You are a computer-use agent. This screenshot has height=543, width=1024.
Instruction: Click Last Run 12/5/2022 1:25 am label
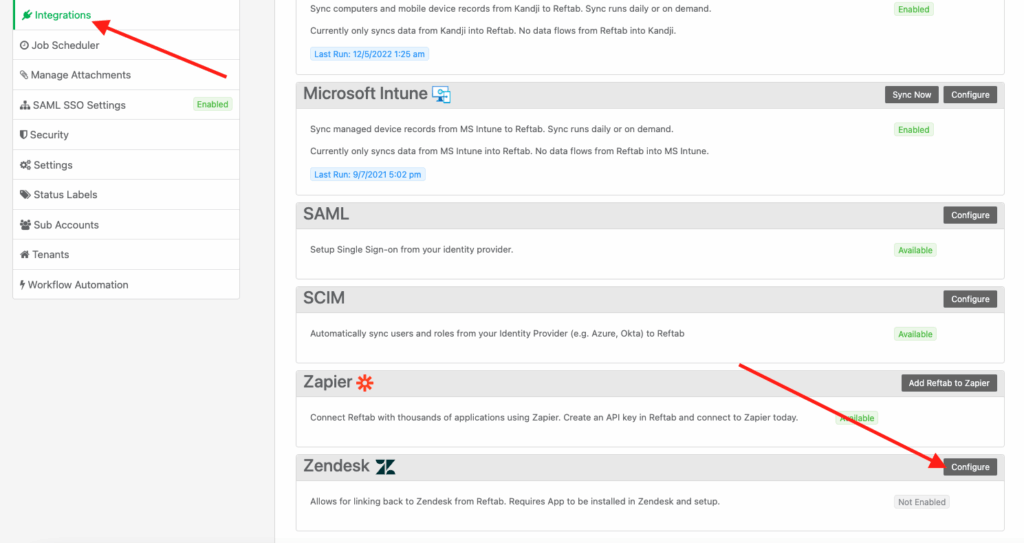pyautogui.click(x=369, y=54)
